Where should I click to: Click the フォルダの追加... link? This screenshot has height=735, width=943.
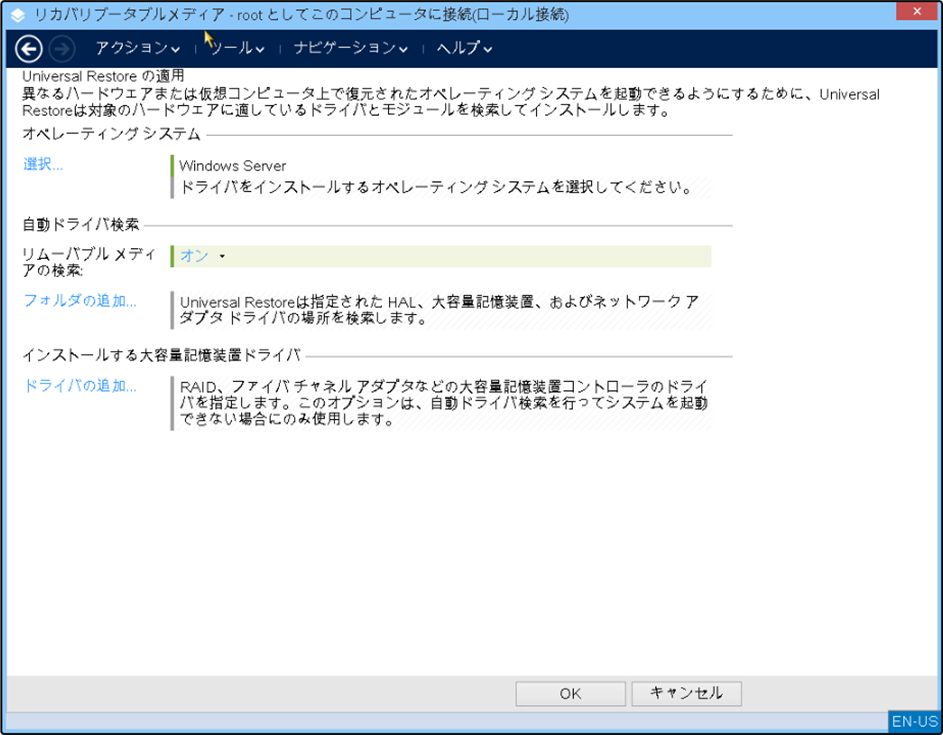click(80, 300)
